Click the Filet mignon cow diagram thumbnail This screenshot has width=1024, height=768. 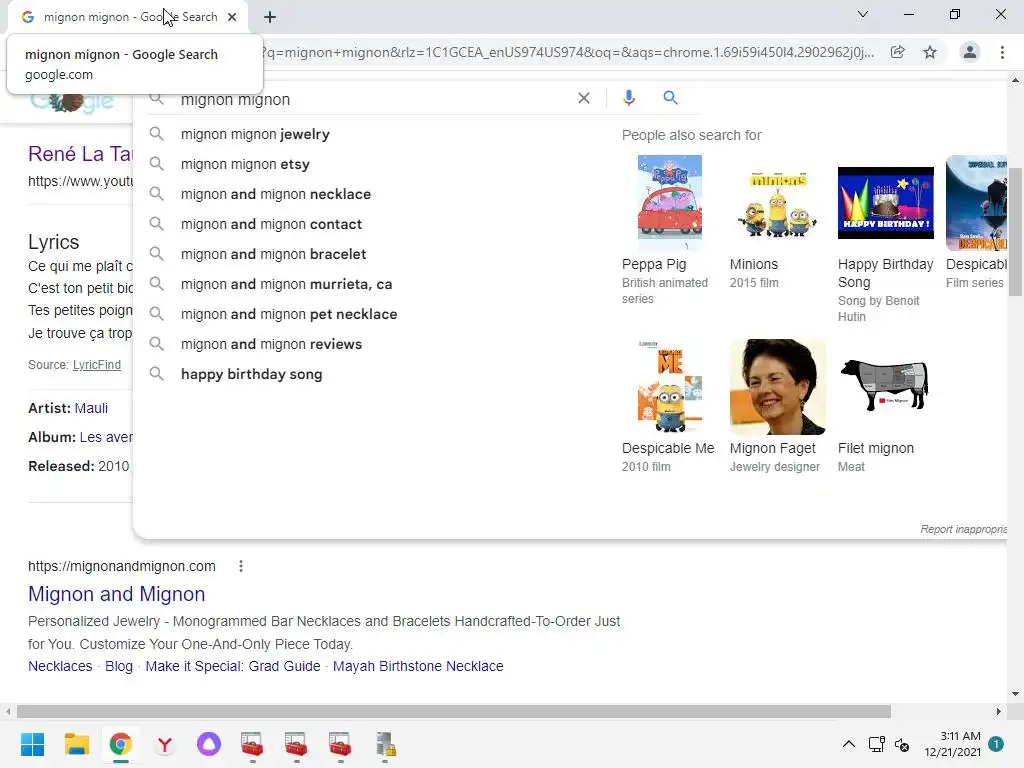coord(886,385)
